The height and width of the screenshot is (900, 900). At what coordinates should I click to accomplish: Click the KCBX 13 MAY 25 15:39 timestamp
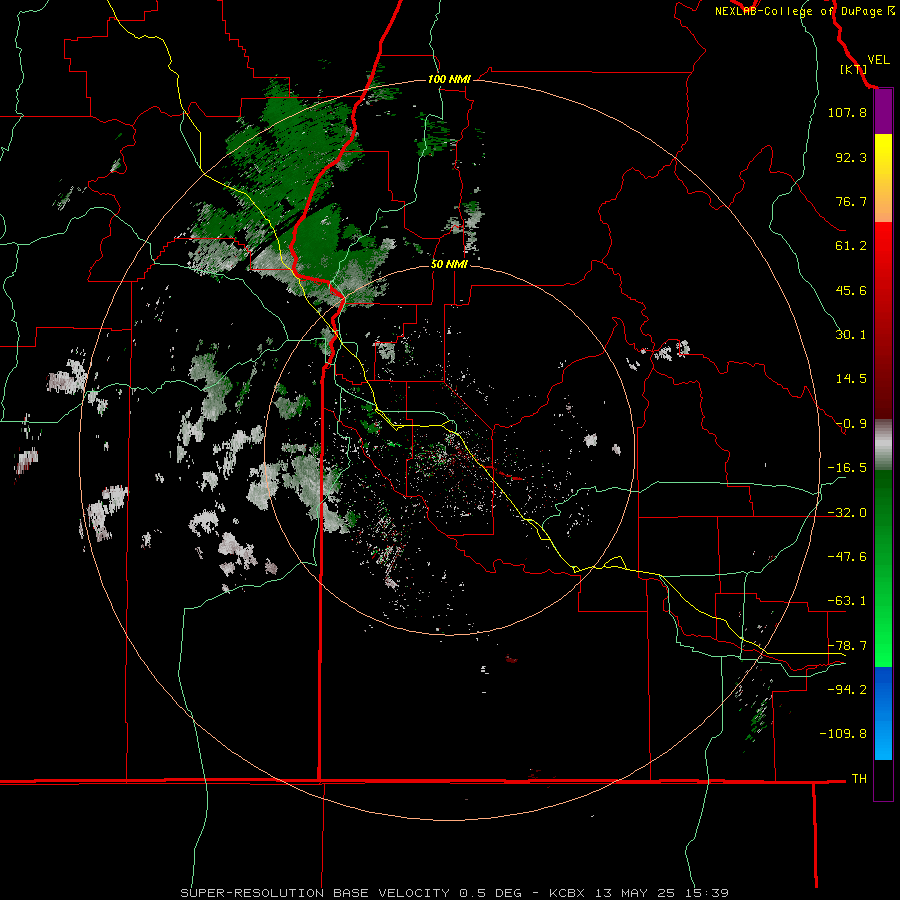[639, 893]
